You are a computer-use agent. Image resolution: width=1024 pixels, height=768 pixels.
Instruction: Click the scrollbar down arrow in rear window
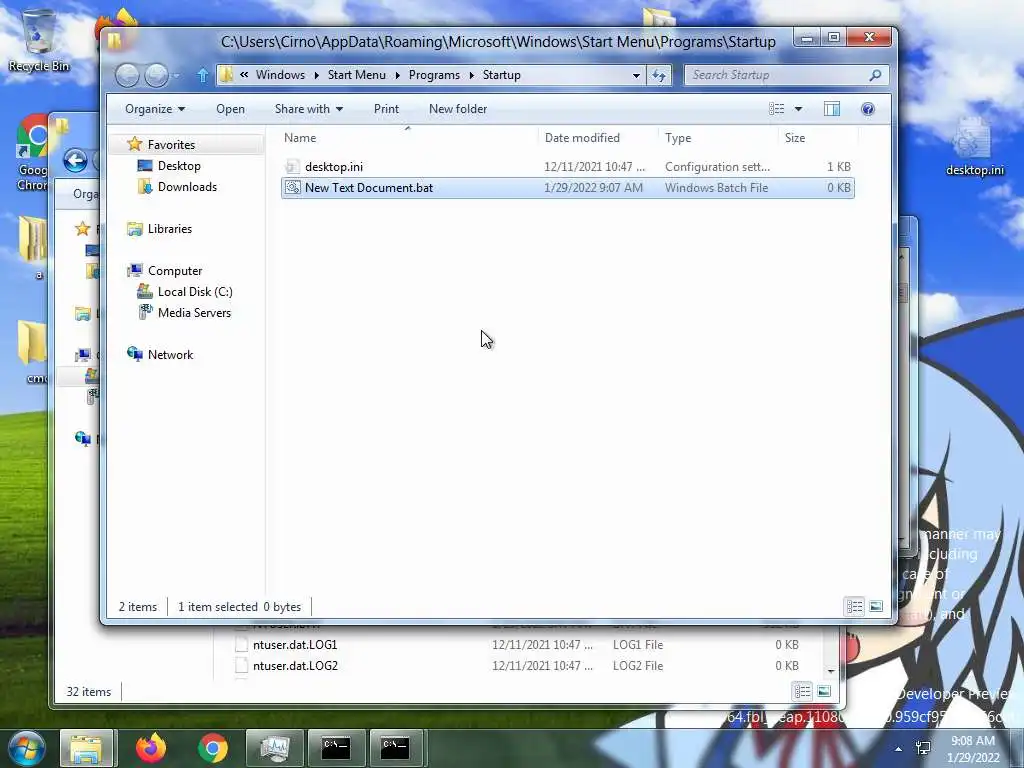pyautogui.click(x=831, y=671)
